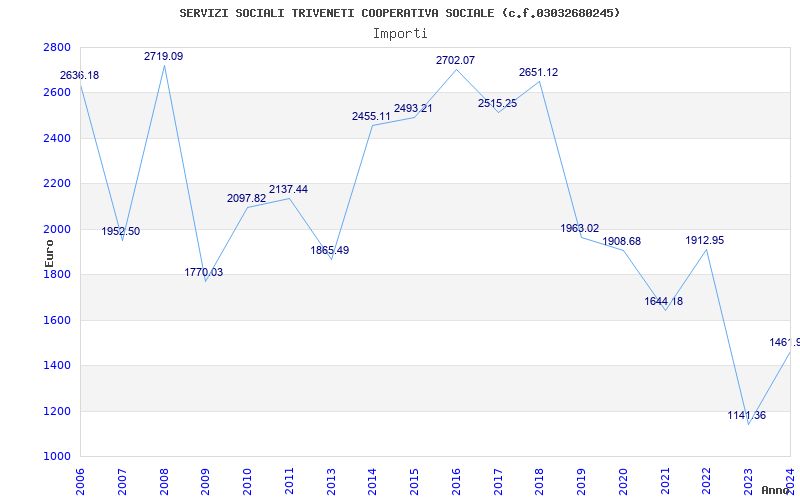Click the Importi subtitle
Viewport: 800px width, 500px height.
[400, 34]
